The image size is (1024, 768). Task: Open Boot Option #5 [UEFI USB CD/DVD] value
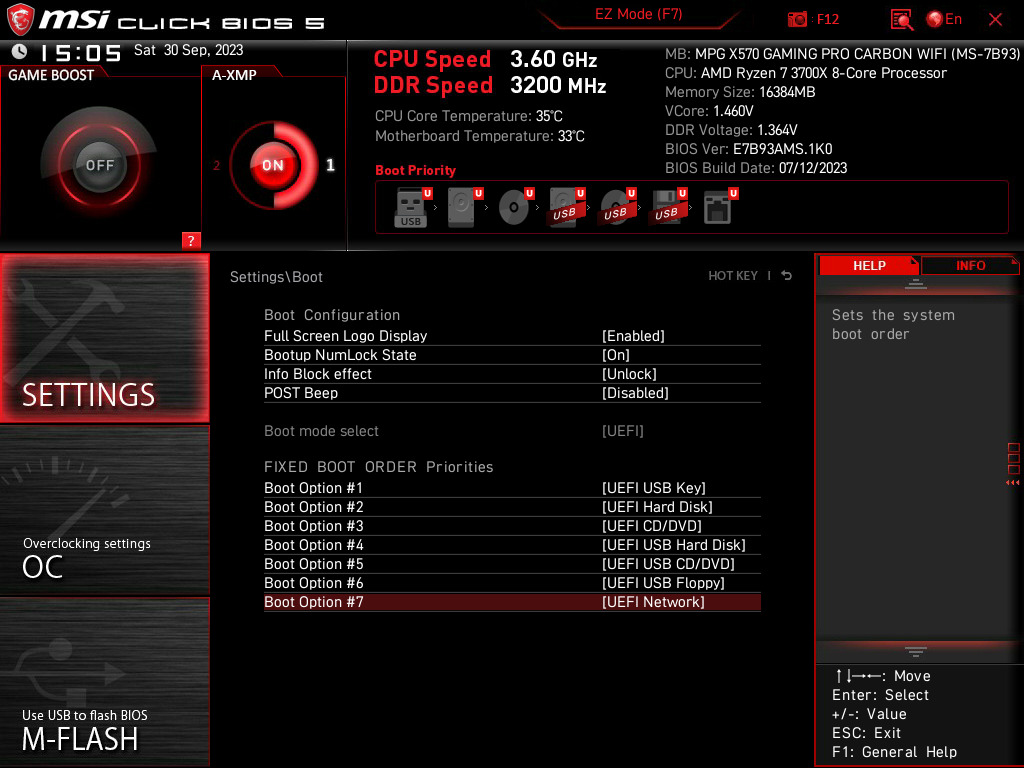point(668,564)
